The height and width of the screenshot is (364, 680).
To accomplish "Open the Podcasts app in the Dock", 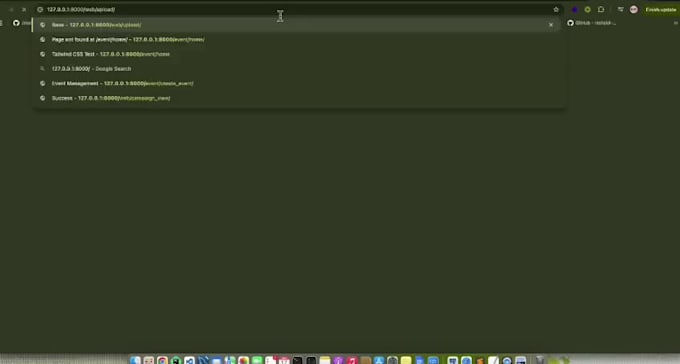I will click(x=338, y=360).
